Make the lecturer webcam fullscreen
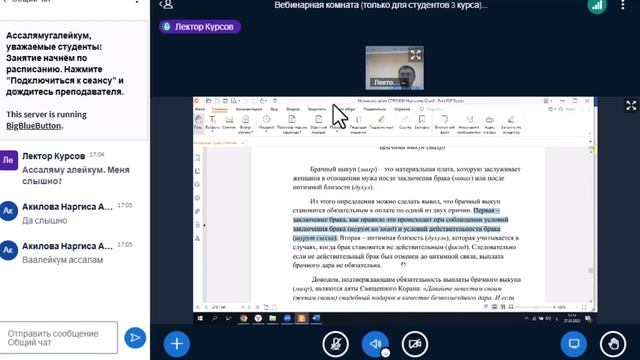The height and width of the screenshot is (360, 640). 416,55
